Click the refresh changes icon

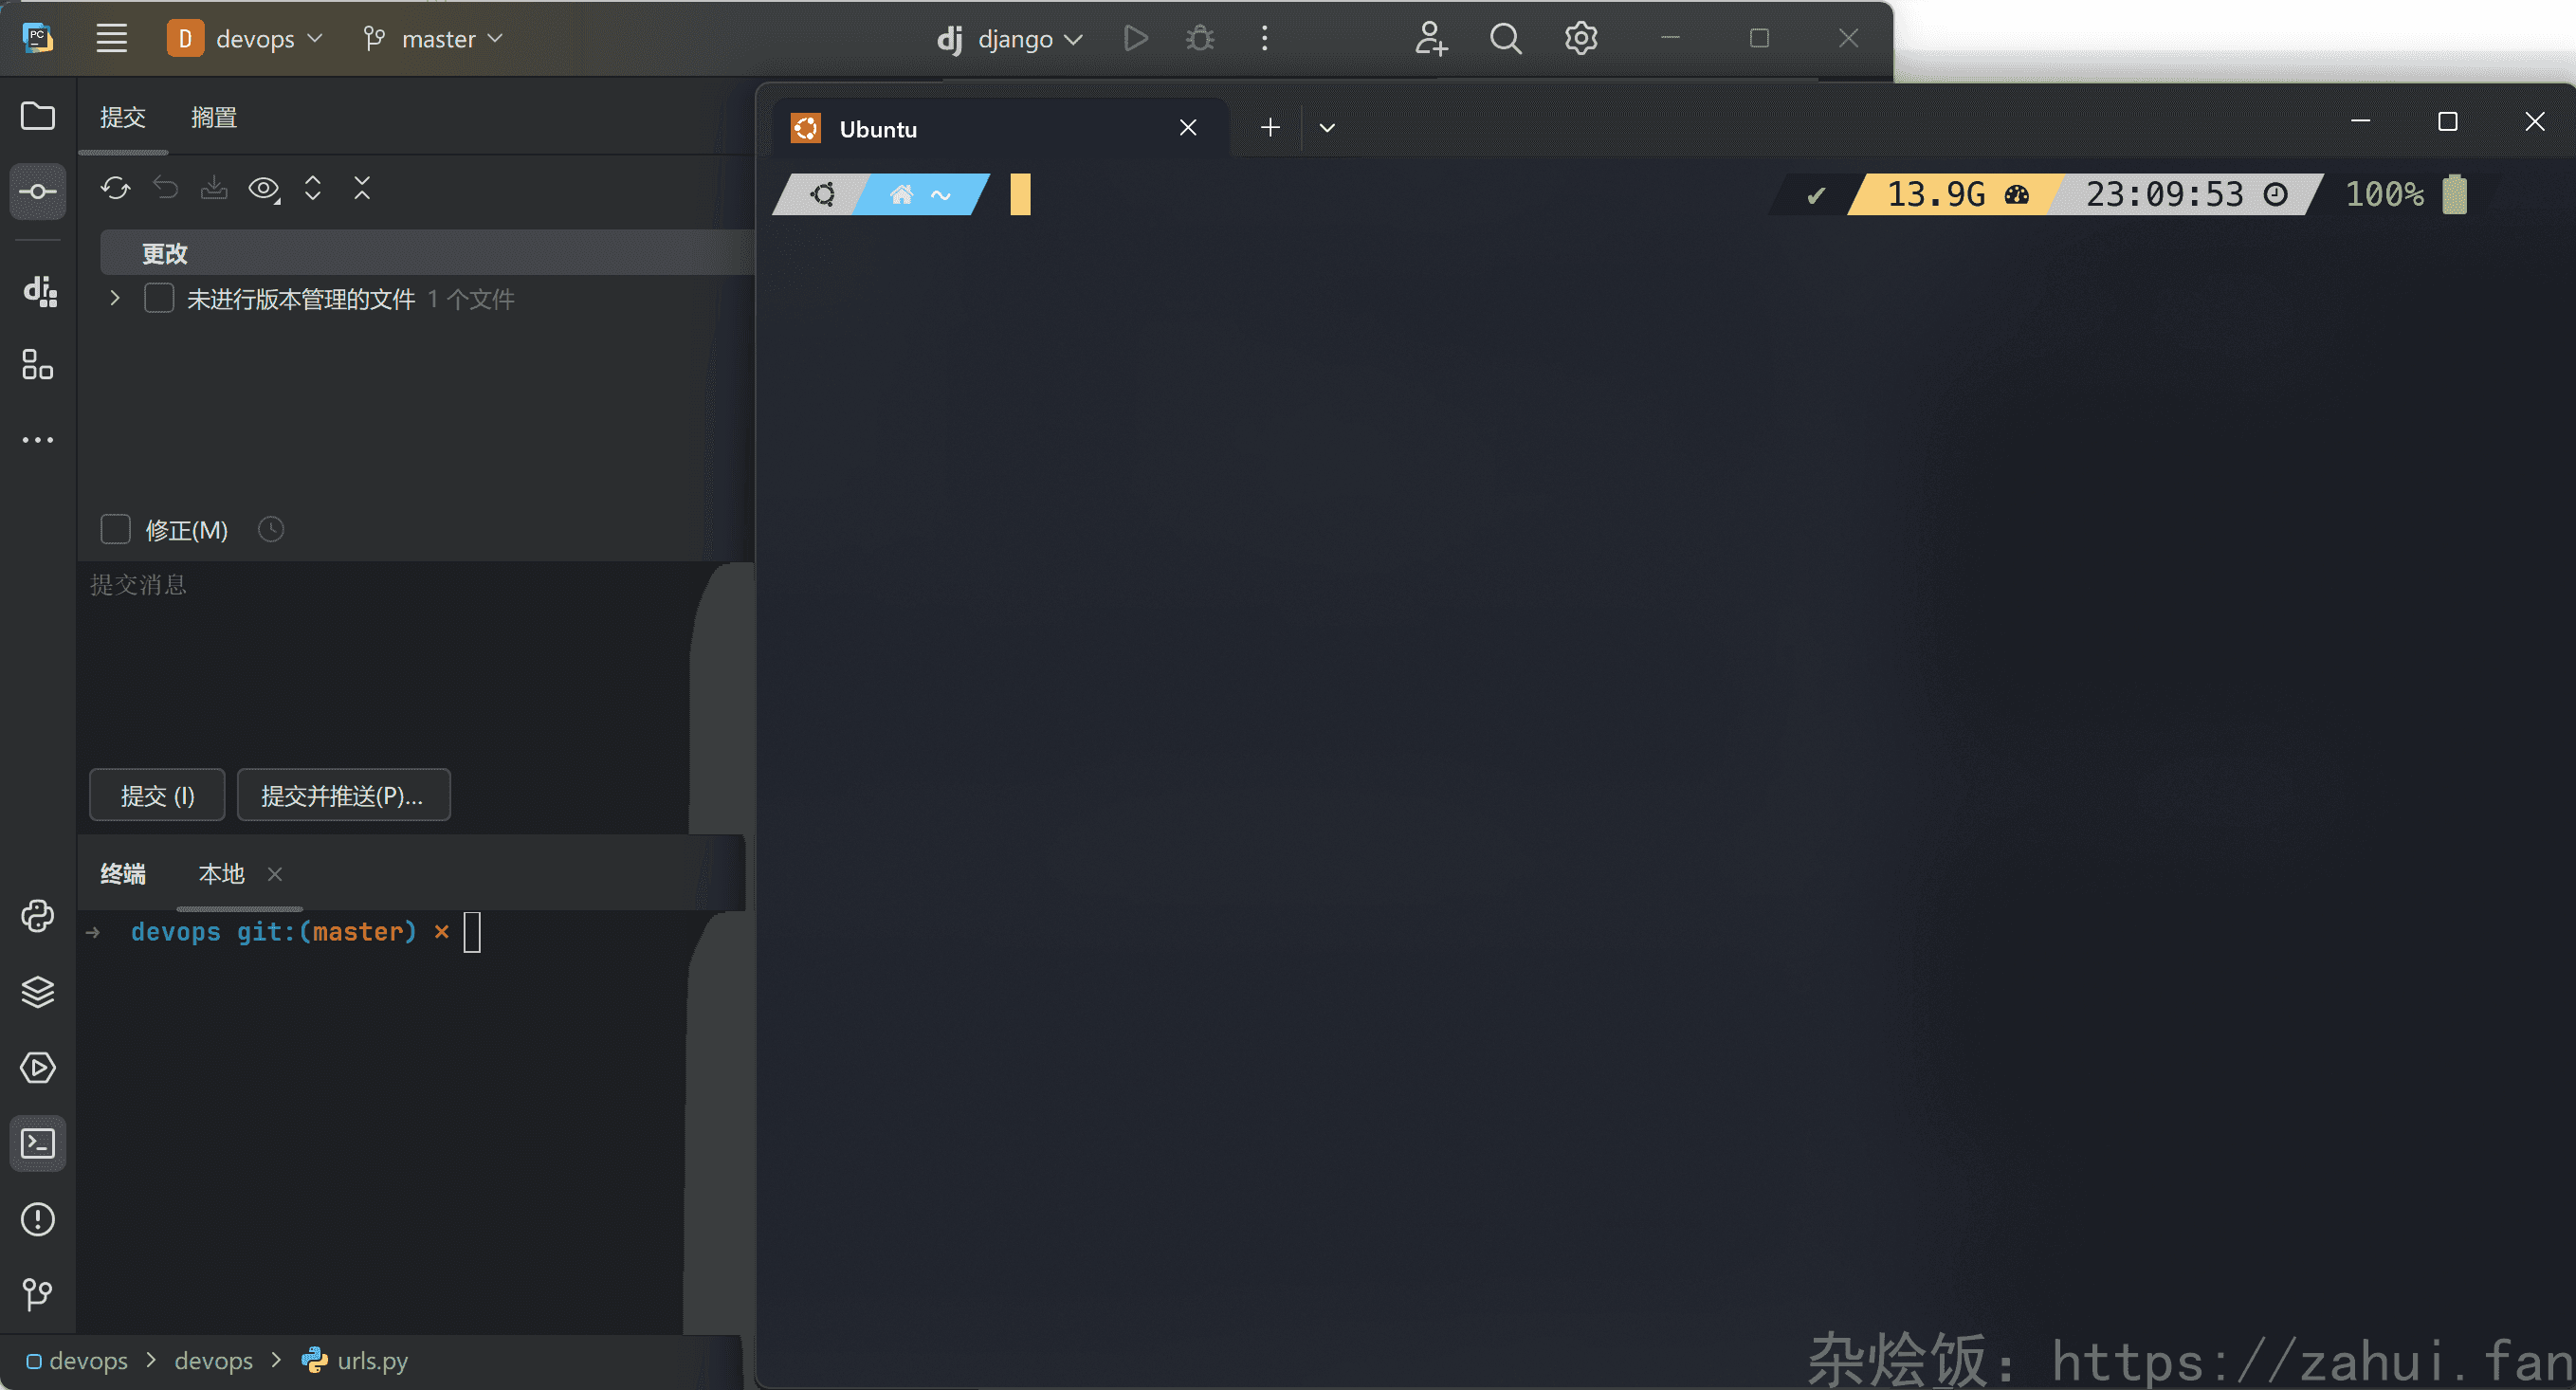115,188
